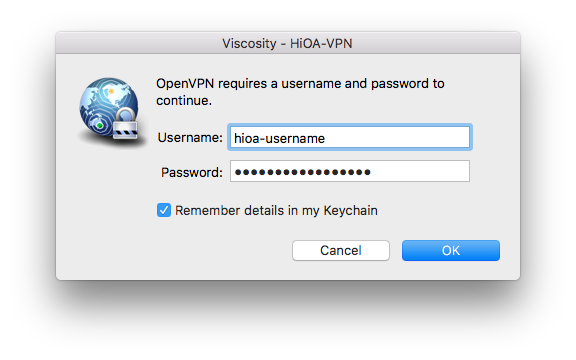Click the 'Viscosity - HiOA-VPN' title bar
This screenshot has width=576, height=360.
(288, 43)
